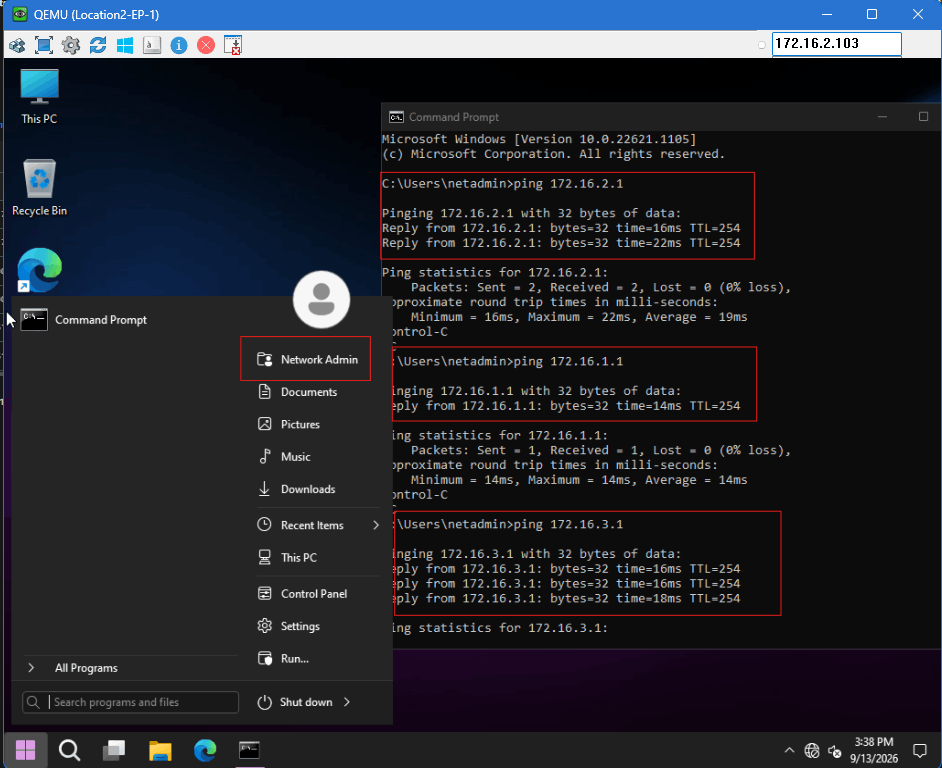
Task: Click the user account avatar
Action: tap(321, 299)
